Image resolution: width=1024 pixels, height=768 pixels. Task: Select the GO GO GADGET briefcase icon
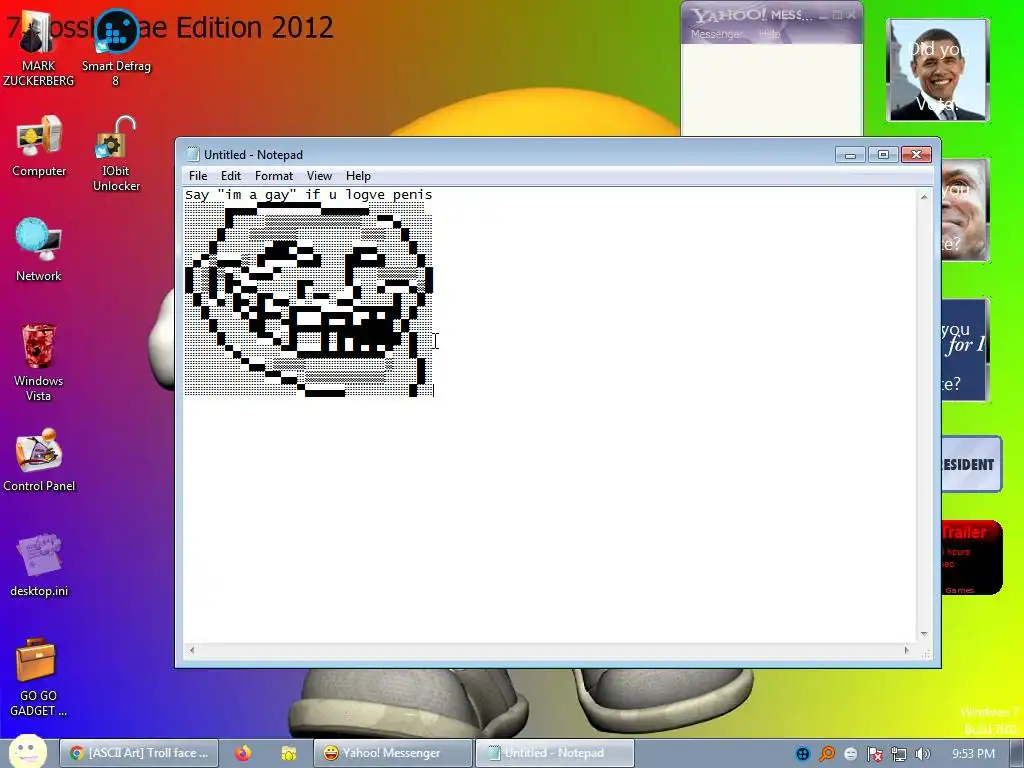[39, 678]
